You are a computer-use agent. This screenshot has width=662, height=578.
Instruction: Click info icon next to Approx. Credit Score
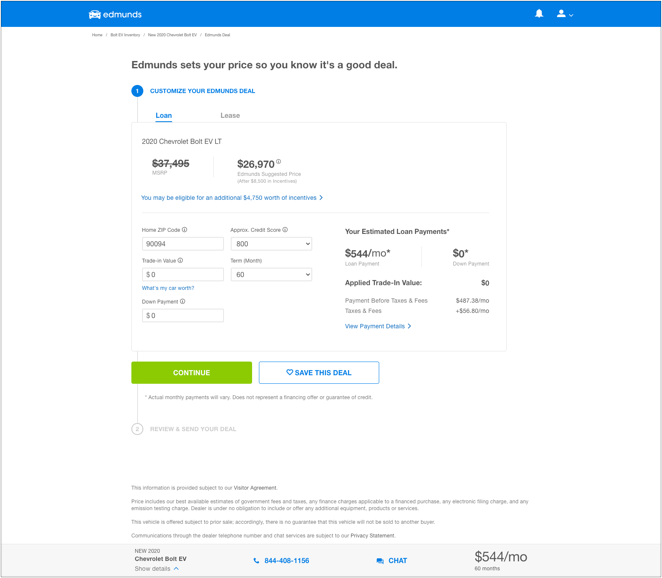pyautogui.click(x=285, y=230)
